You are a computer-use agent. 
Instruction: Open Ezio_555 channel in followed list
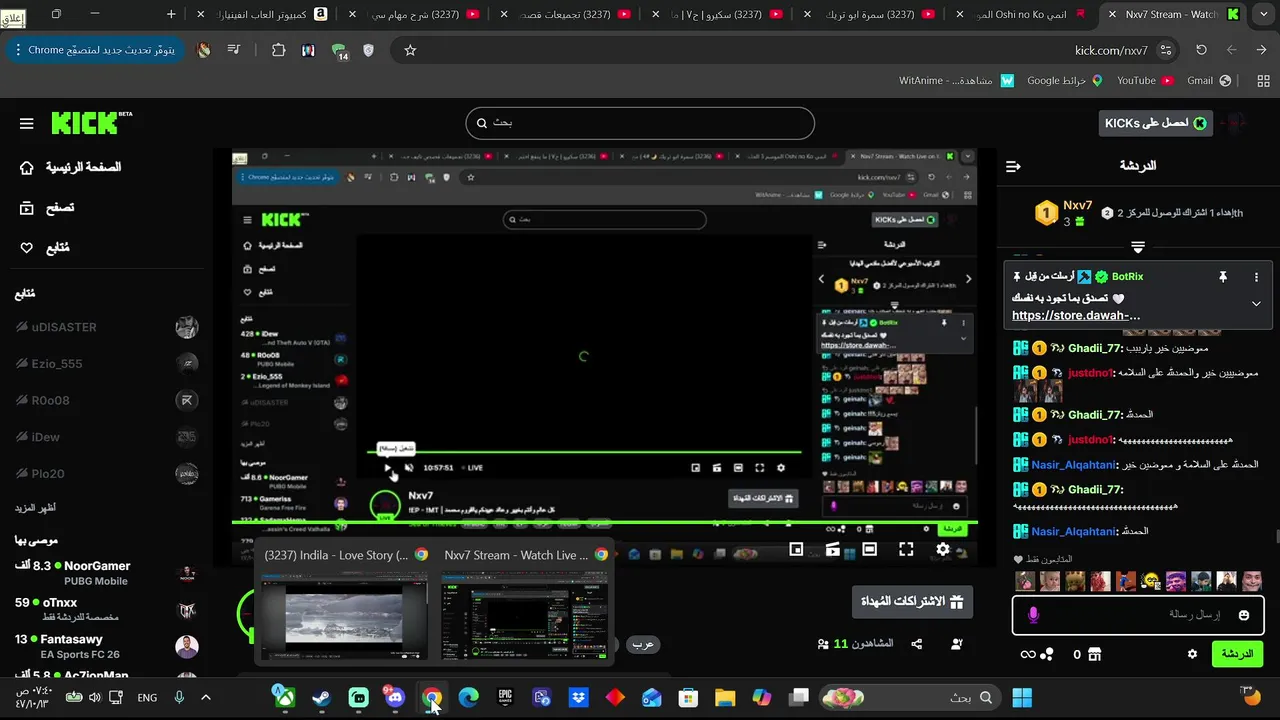(x=107, y=364)
